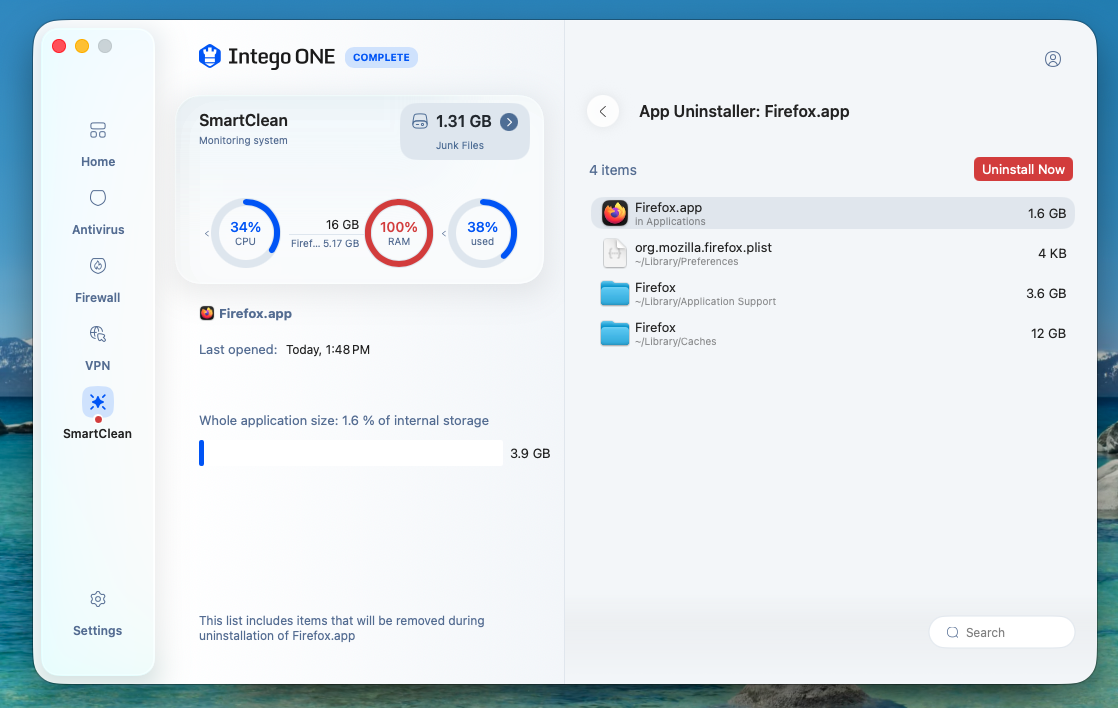
Task: Click App Uninstaller: Firefox.app title
Action: point(744,111)
